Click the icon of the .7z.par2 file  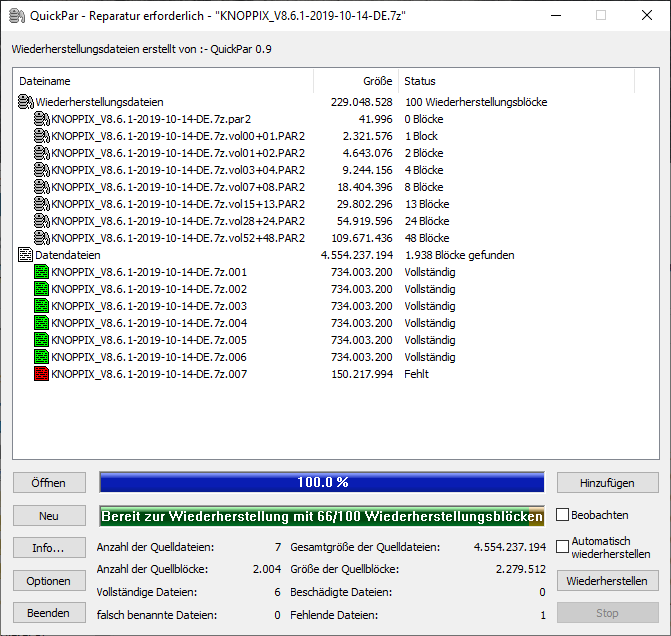pyautogui.click(x=42, y=119)
